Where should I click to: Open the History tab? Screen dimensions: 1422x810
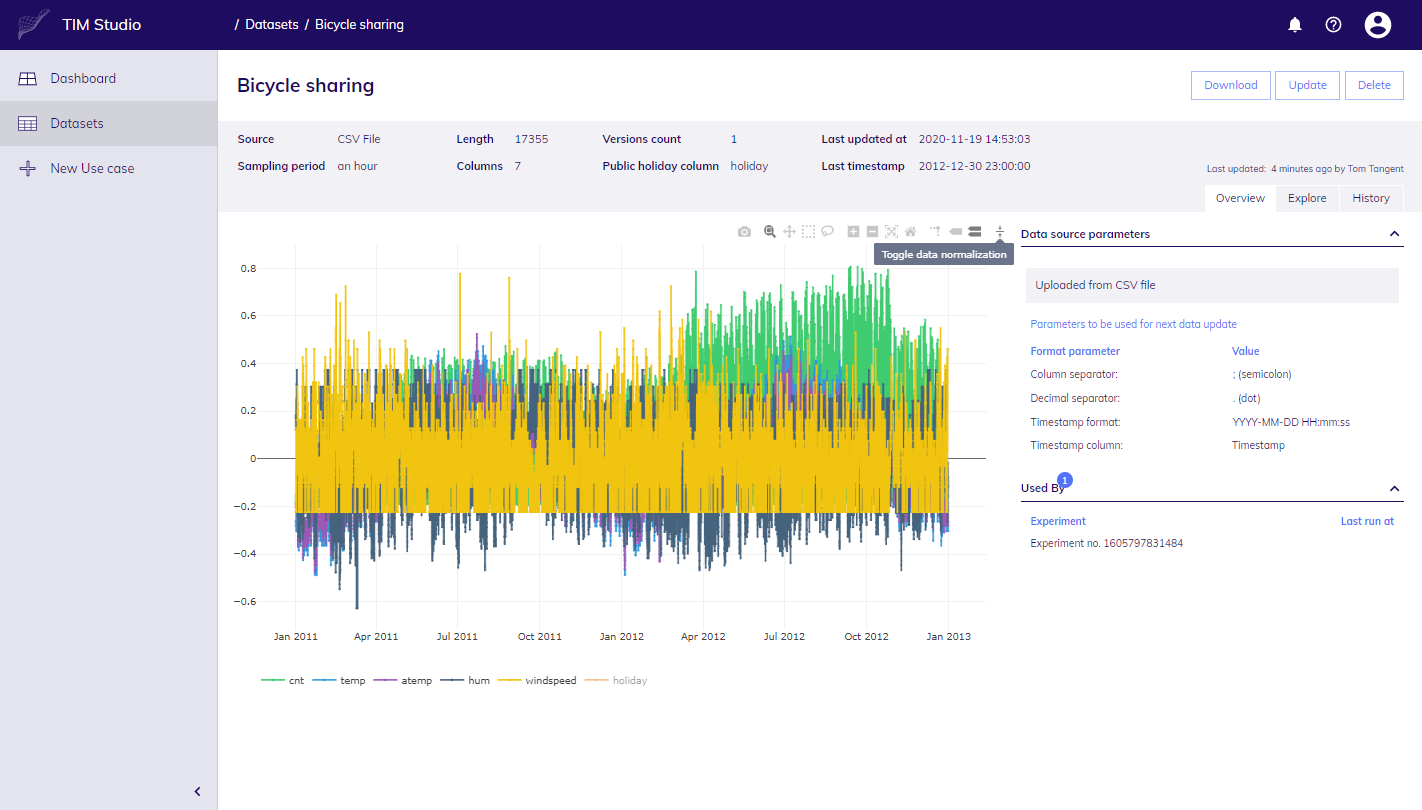pyautogui.click(x=1371, y=198)
